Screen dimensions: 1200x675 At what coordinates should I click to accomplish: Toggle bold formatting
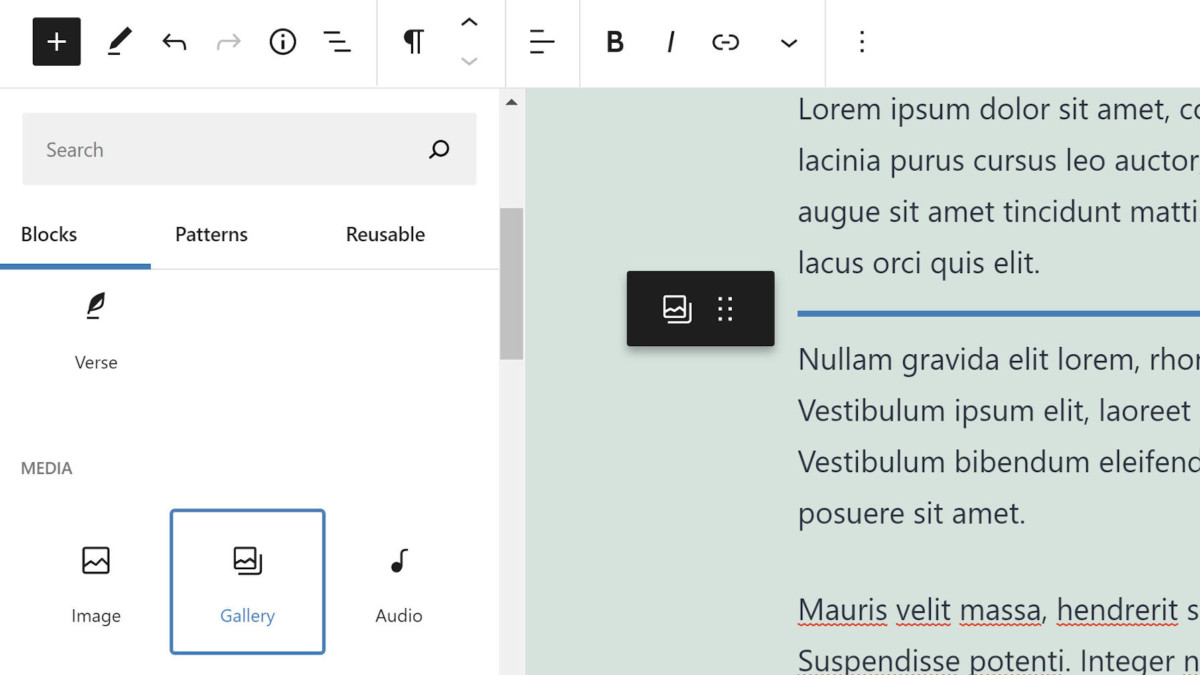point(615,42)
